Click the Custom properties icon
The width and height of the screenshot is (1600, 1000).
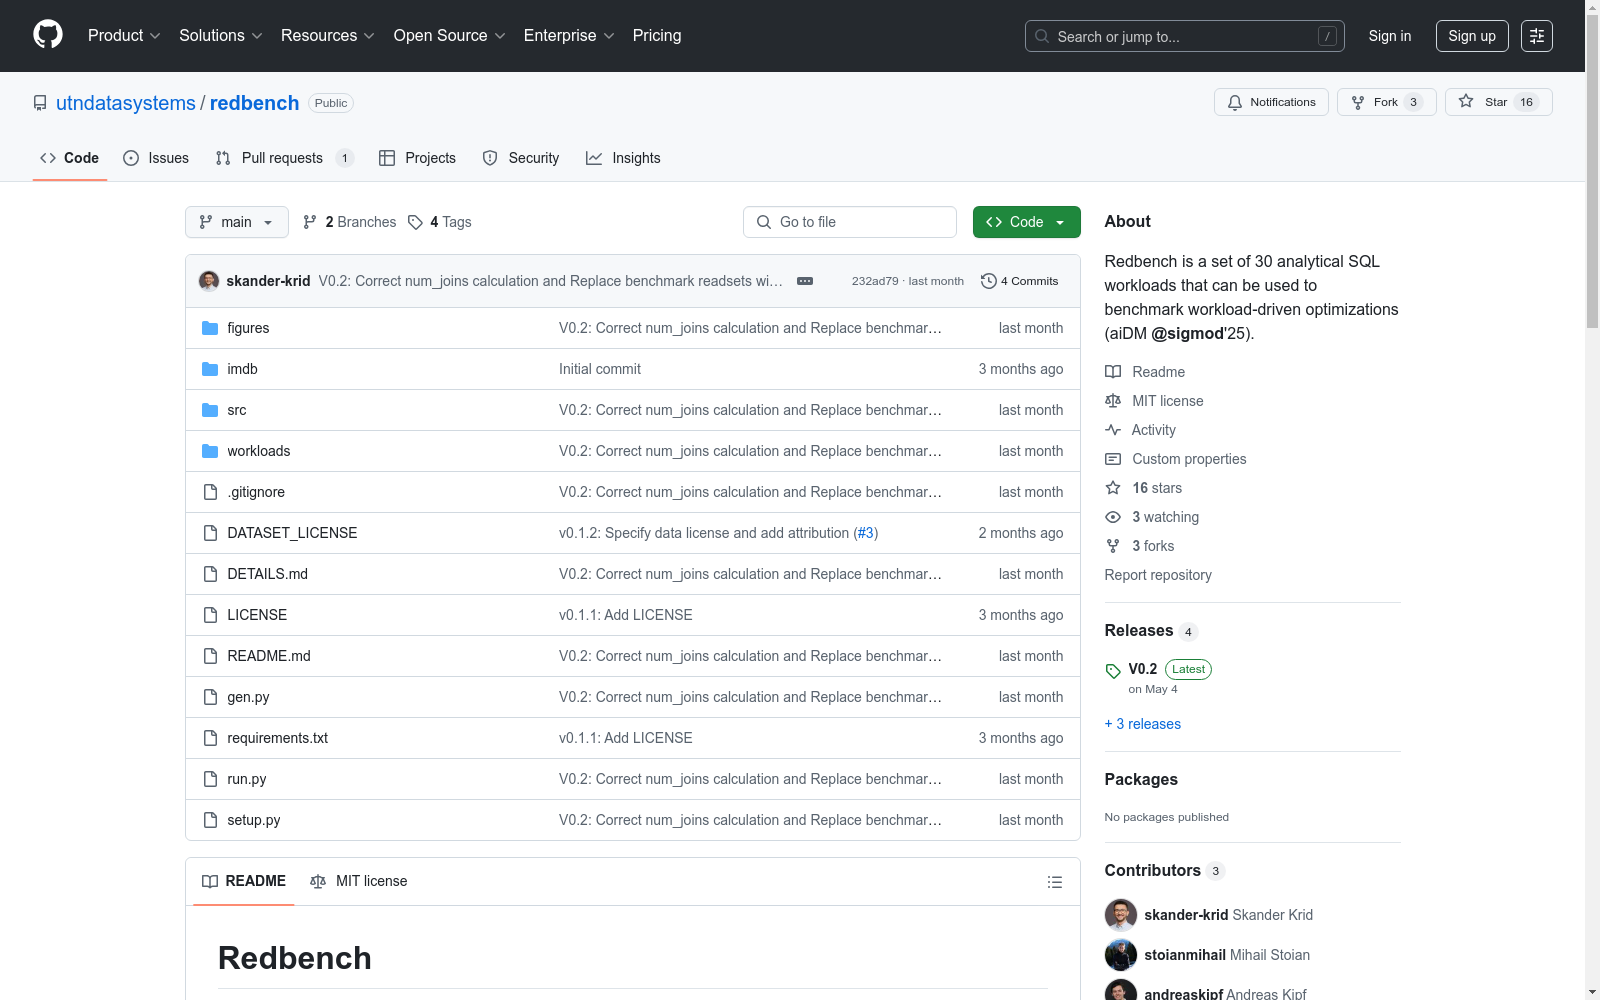coord(1113,459)
